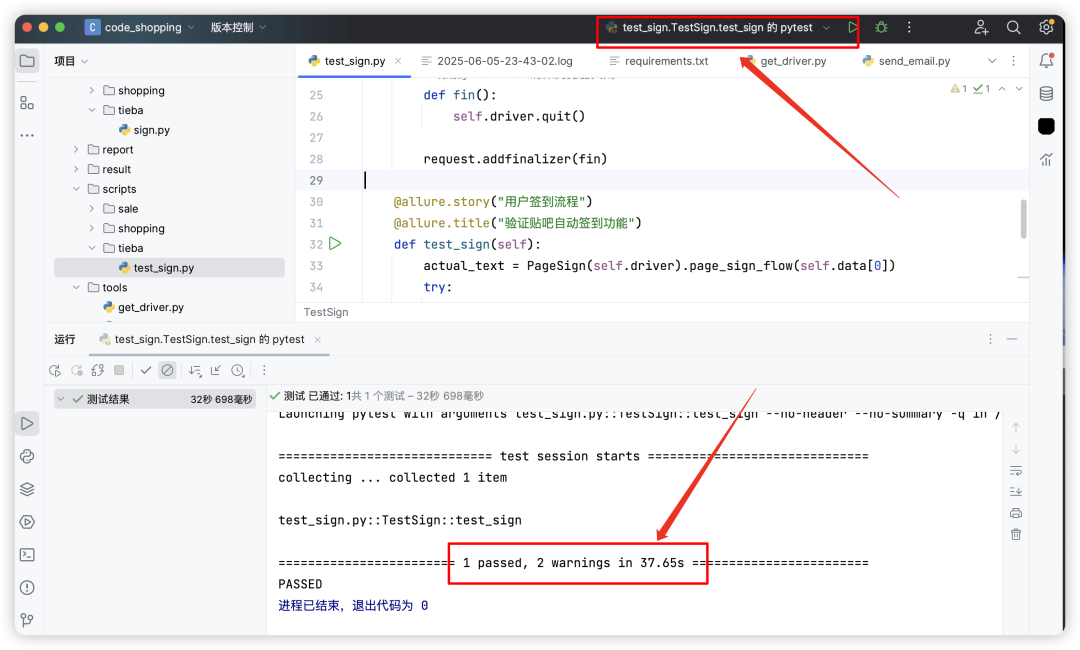This screenshot has width=1080, height=650.
Task: Show hidden editor tabs dropdown chevron
Action: (x=992, y=61)
